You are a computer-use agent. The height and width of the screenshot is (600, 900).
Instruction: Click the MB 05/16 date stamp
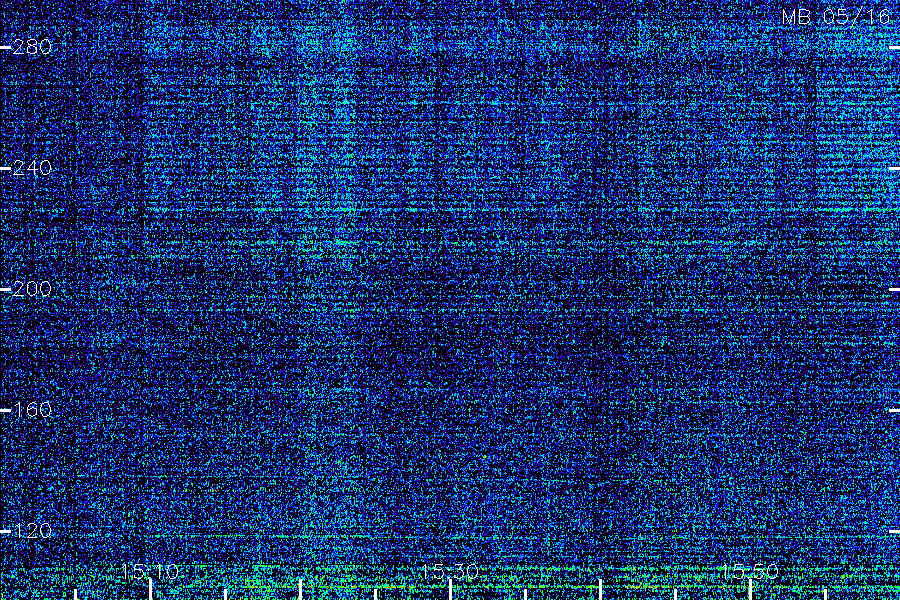click(835, 17)
